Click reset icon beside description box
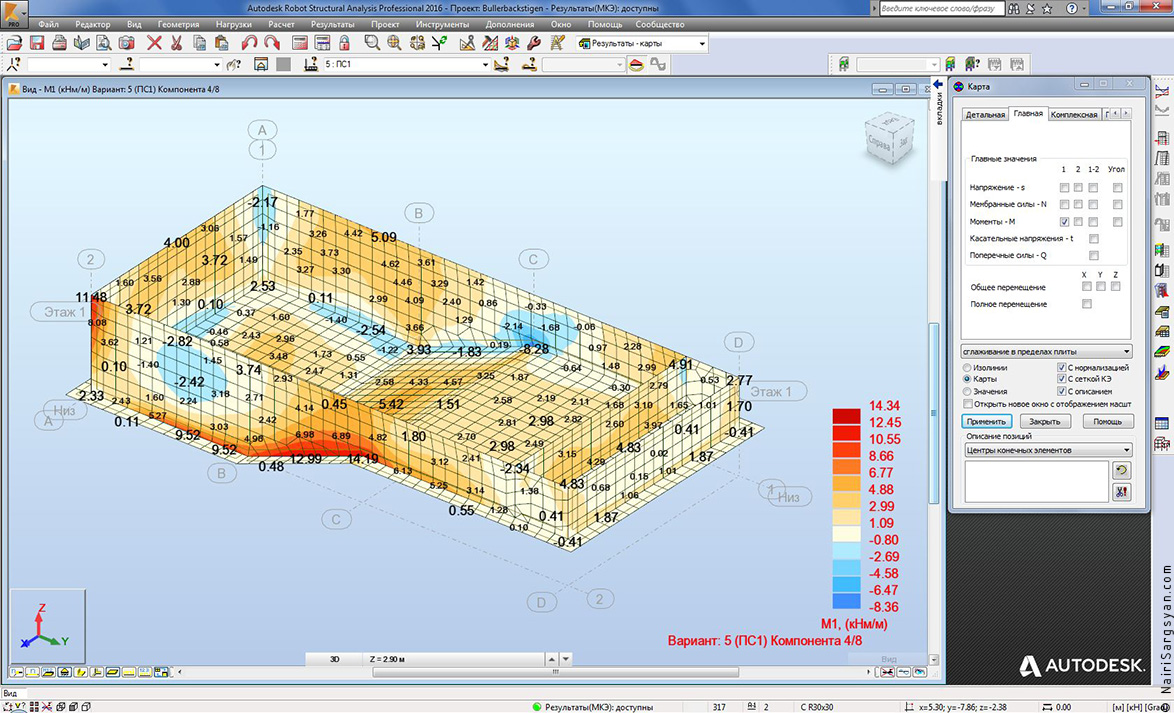 click(x=1121, y=470)
